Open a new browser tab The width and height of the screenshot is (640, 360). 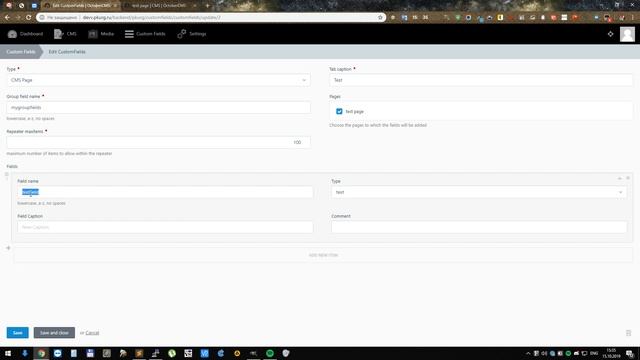208,6
